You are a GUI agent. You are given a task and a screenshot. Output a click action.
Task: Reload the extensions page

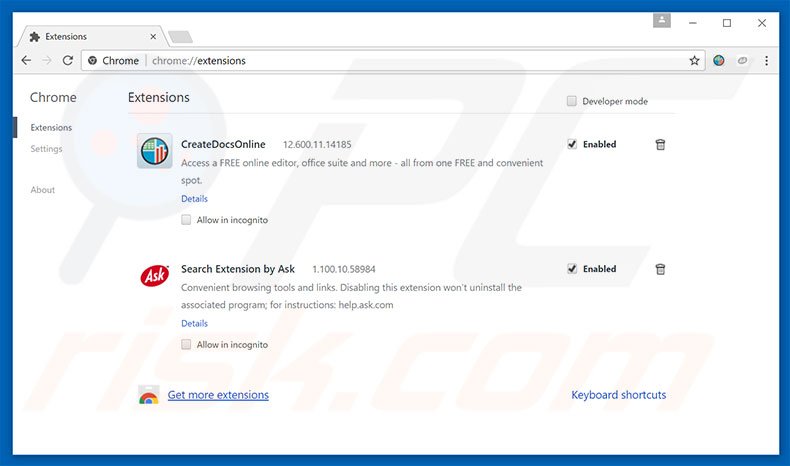coord(68,60)
